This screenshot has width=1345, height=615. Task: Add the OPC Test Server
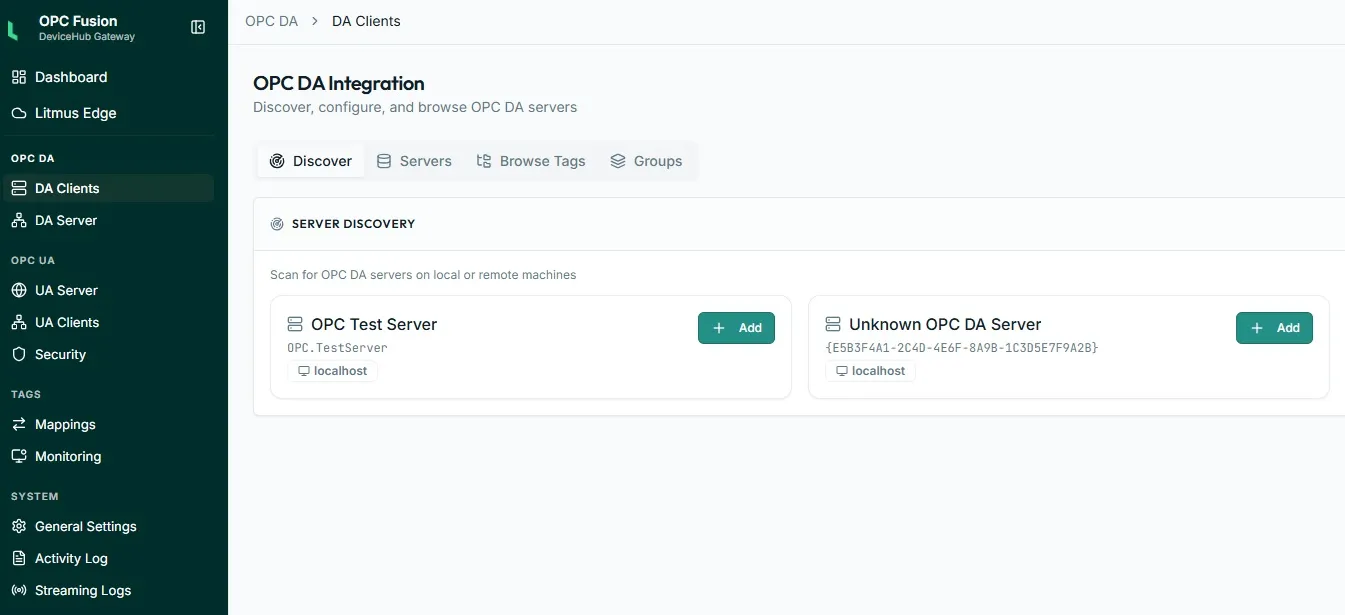click(x=736, y=328)
